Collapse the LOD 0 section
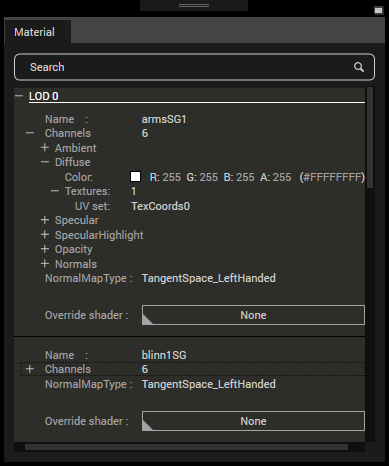Screen dimensions: 389x466 click(19, 96)
